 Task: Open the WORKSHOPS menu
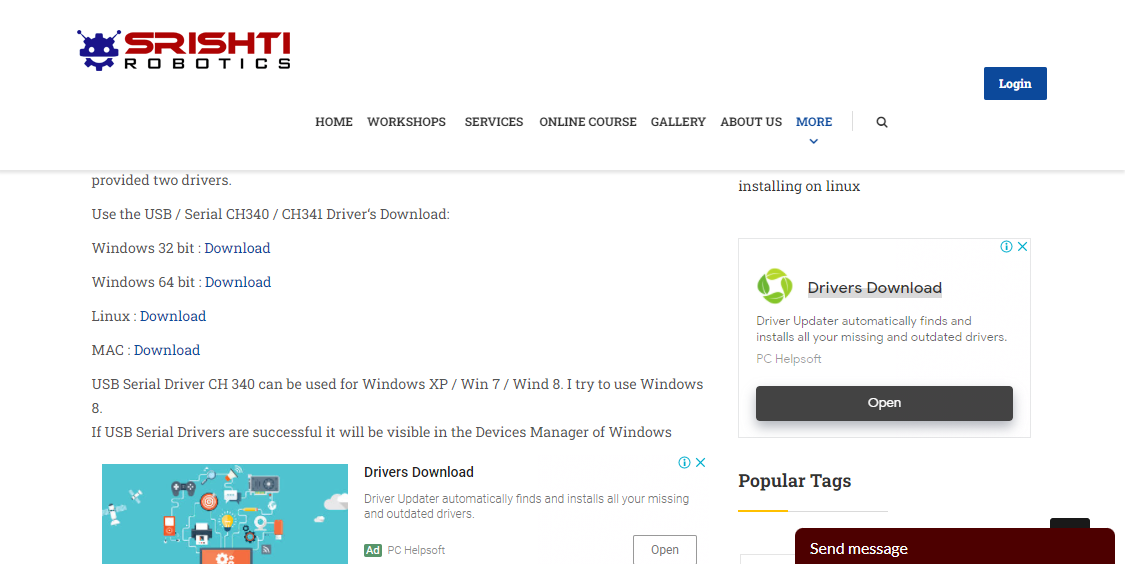coord(406,122)
